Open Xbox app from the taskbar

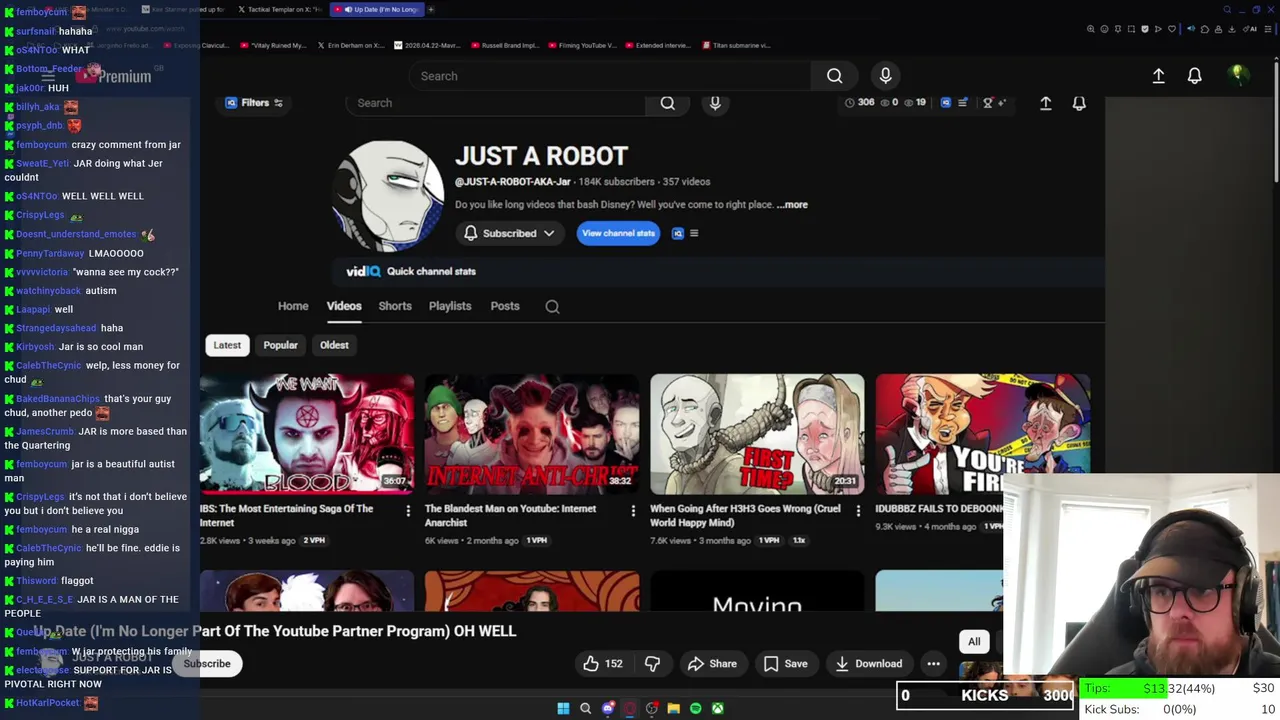point(717,709)
